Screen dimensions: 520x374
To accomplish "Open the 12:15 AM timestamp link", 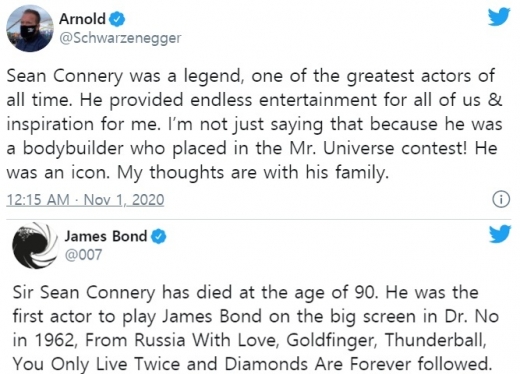I will click(x=38, y=200).
